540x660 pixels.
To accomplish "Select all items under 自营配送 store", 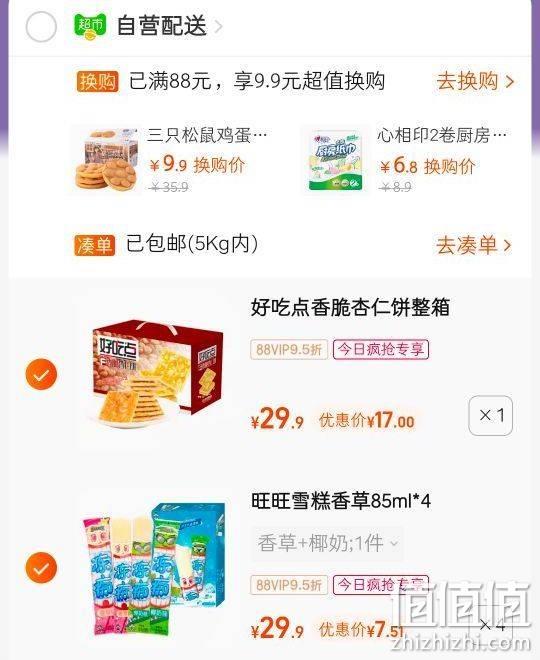I will pyautogui.click(x=41, y=27).
